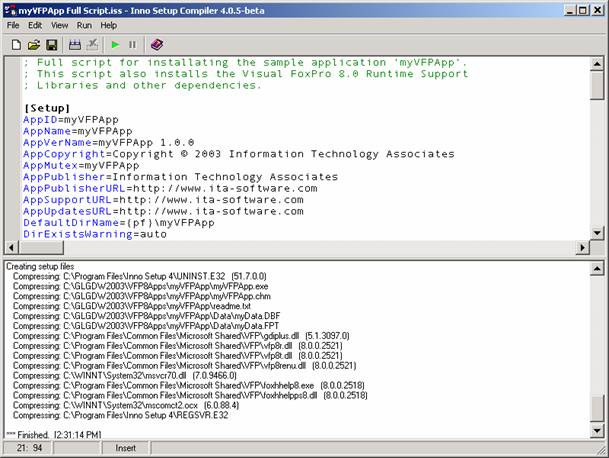The width and height of the screenshot is (609, 458).
Task: Click the foxhhelp8.exe compressing output line
Action: tap(189, 385)
